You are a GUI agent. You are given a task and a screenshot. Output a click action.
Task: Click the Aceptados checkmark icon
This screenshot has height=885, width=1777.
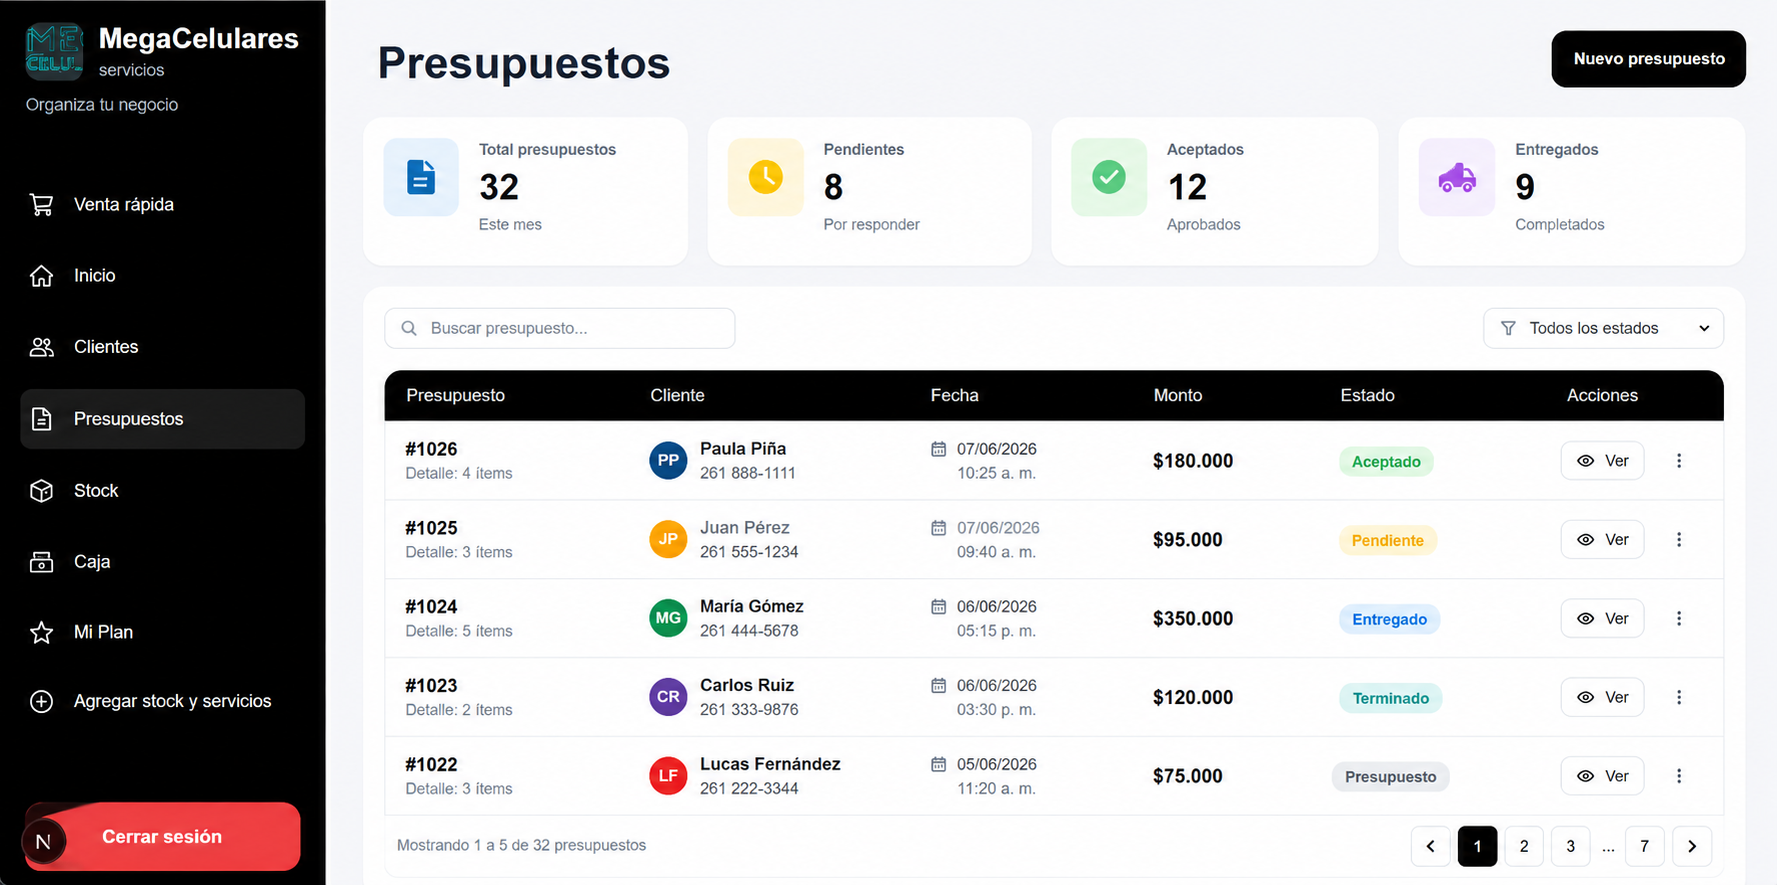[1109, 177]
